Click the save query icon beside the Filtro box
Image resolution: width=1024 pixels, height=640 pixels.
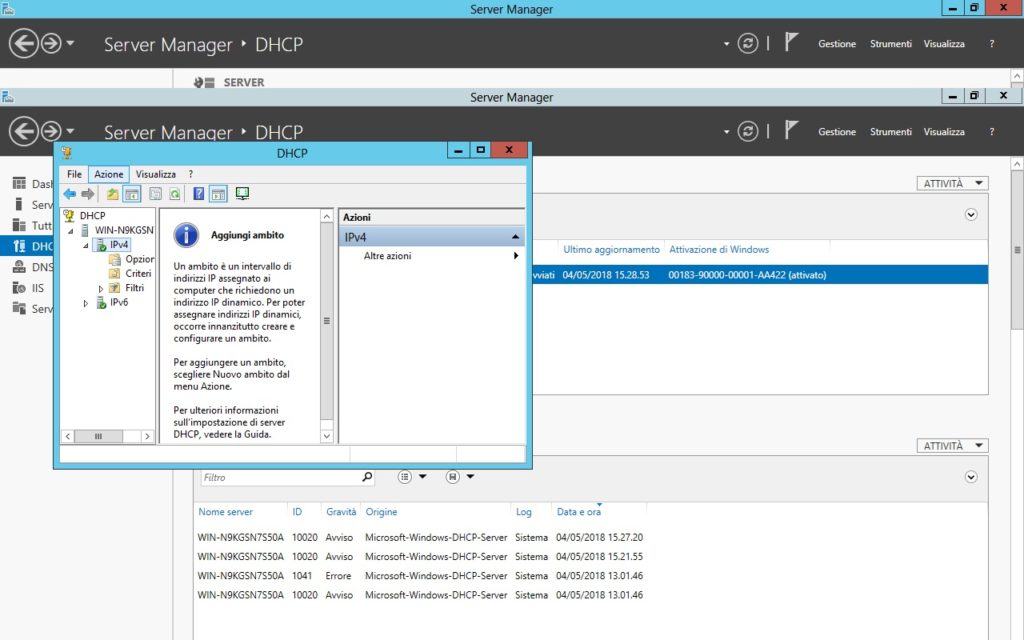[x=453, y=477]
